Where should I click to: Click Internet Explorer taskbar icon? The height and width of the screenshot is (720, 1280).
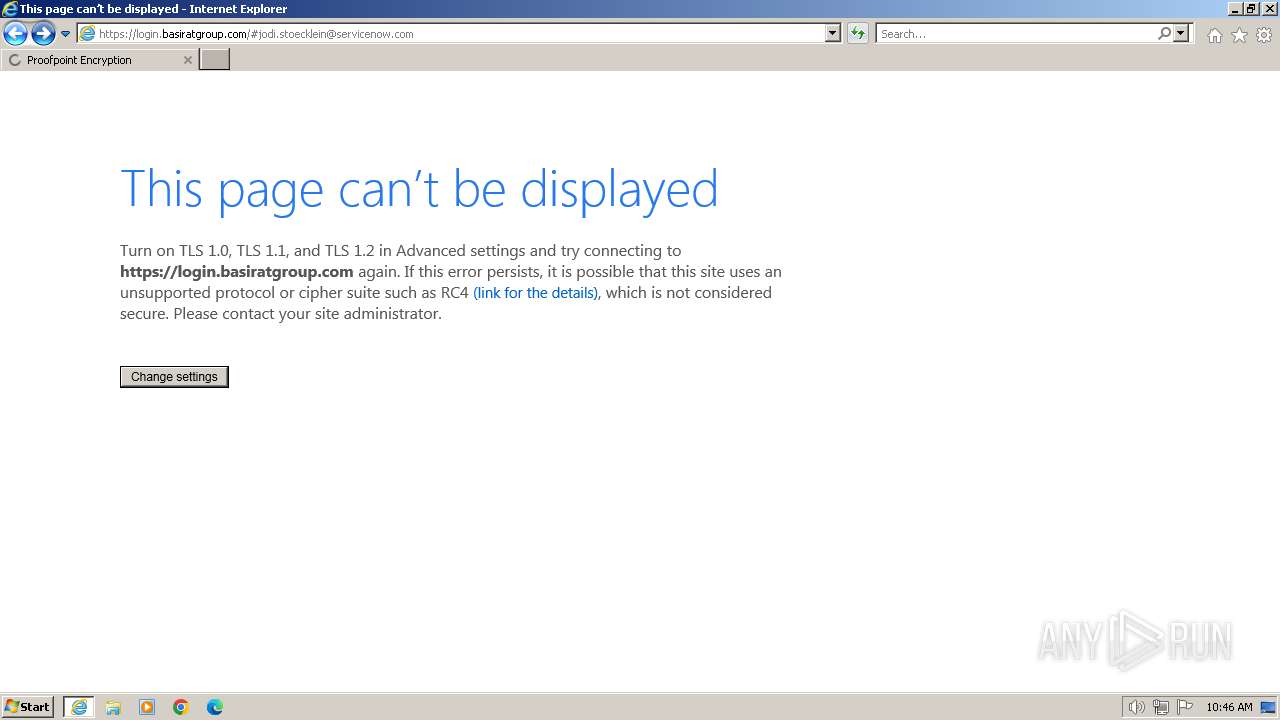click(x=79, y=707)
